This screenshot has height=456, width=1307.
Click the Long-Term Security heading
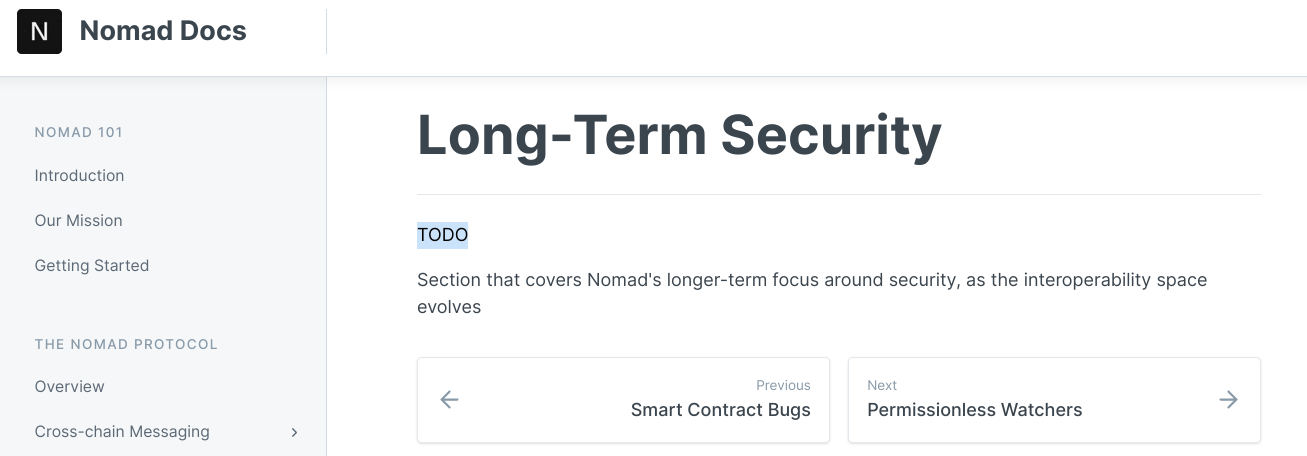tap(678, 135)
